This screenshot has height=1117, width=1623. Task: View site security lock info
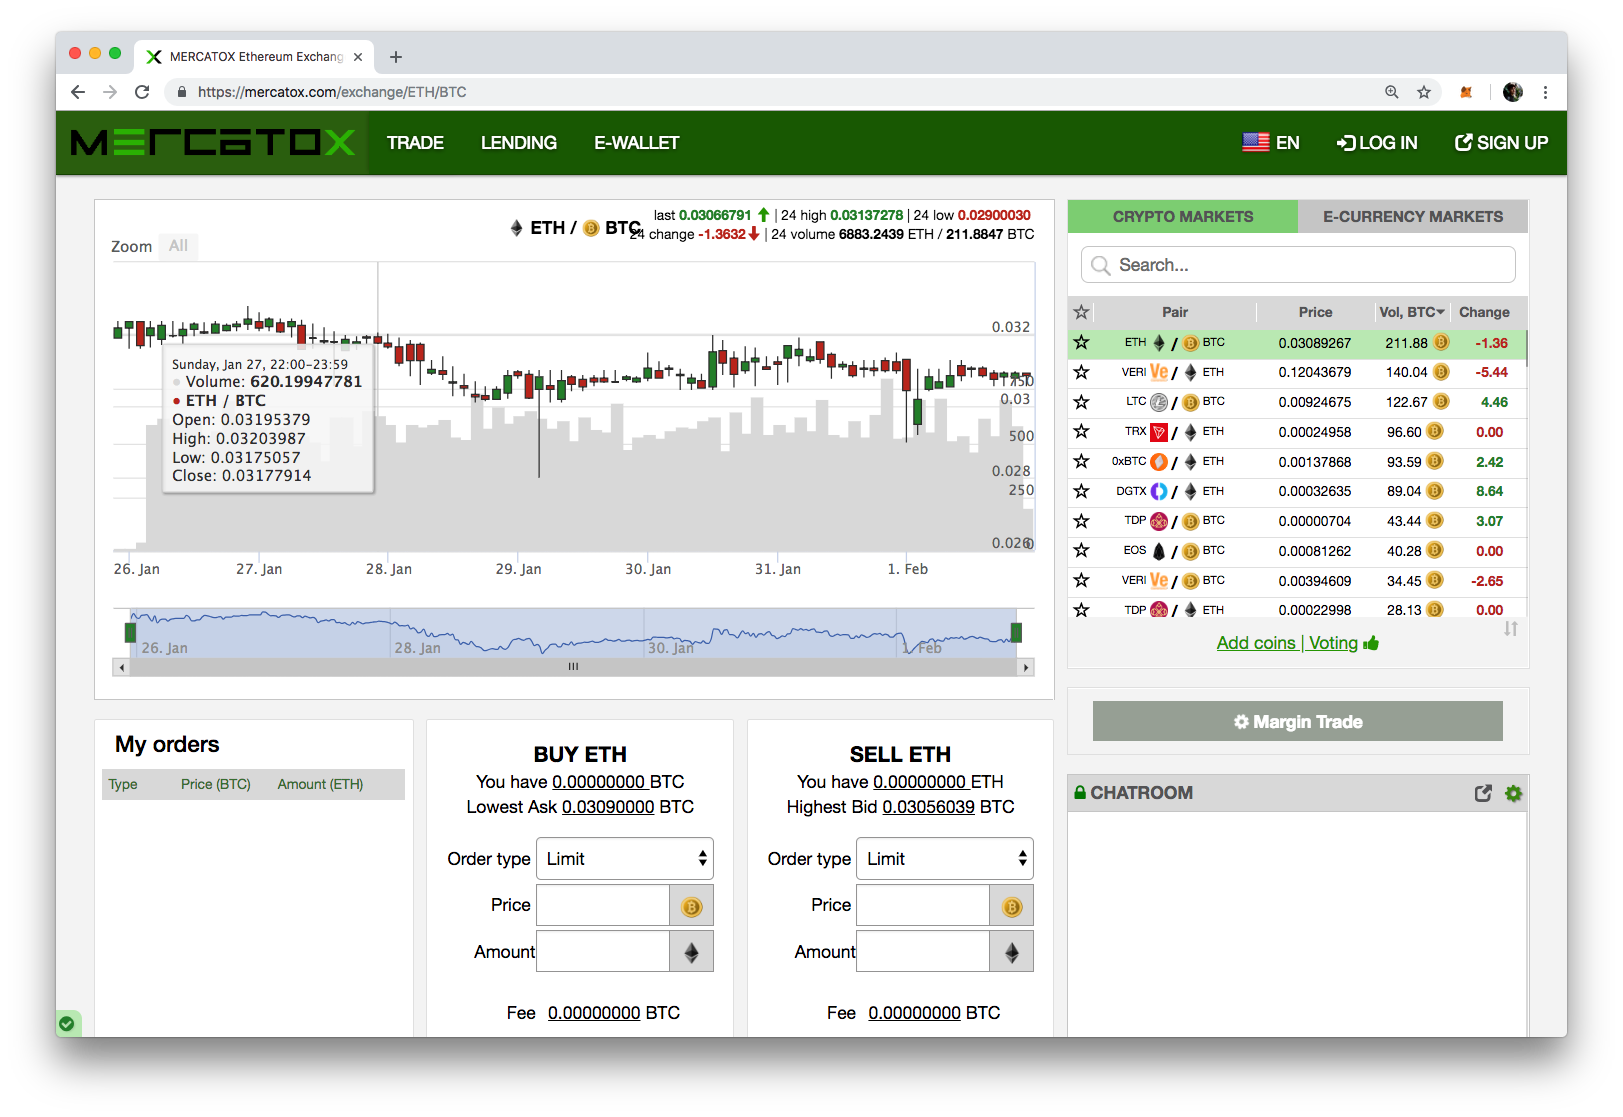181,92
